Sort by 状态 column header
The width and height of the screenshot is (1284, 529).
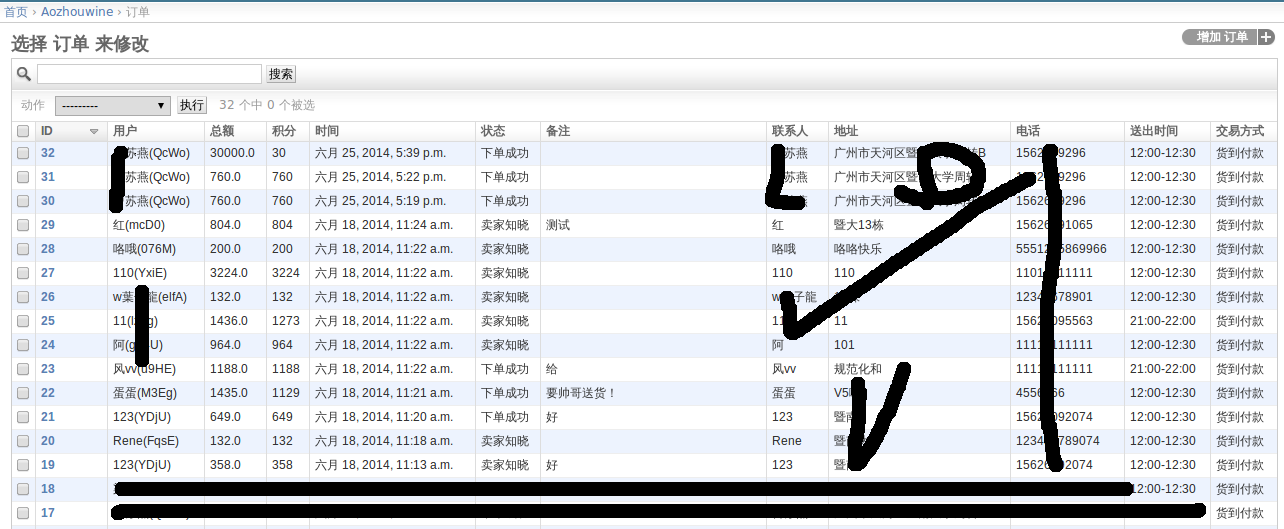pyautogui.click(x=493, y=131)
